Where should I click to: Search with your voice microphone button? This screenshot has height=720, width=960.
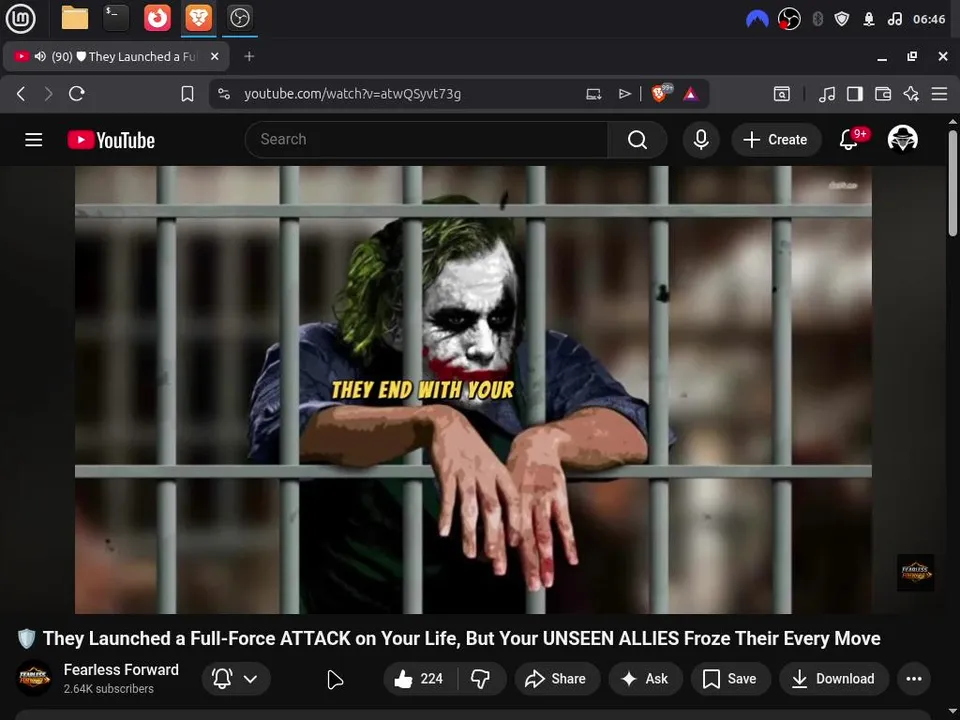701,140
